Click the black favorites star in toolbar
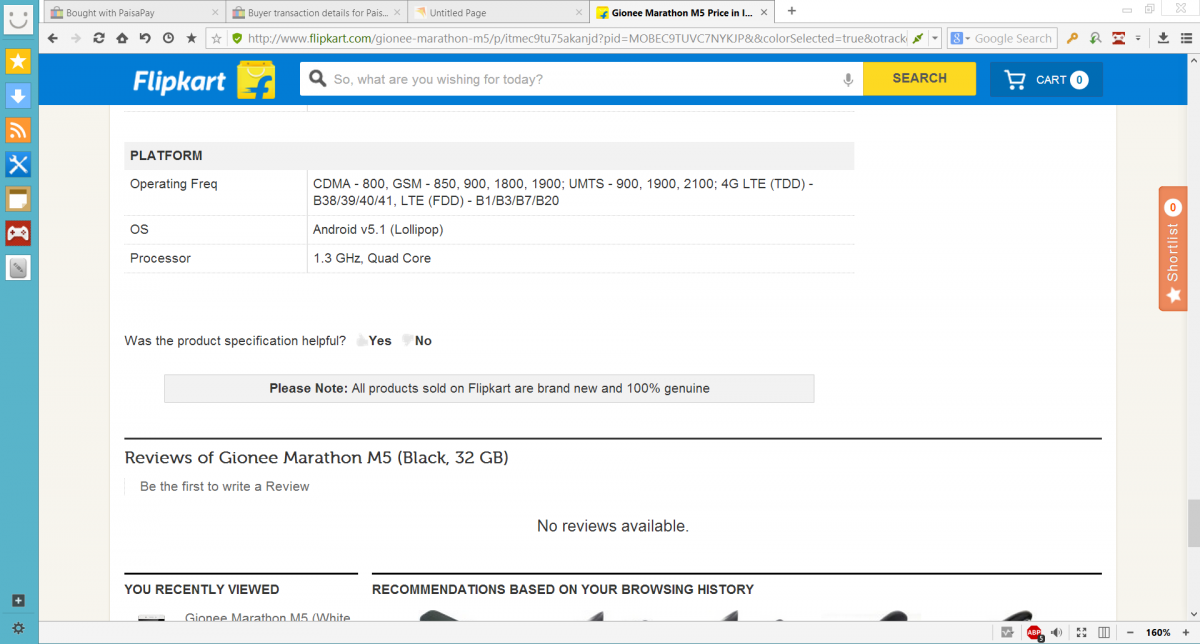Screen dimensions: 1200x644 (x=191, y=38)
